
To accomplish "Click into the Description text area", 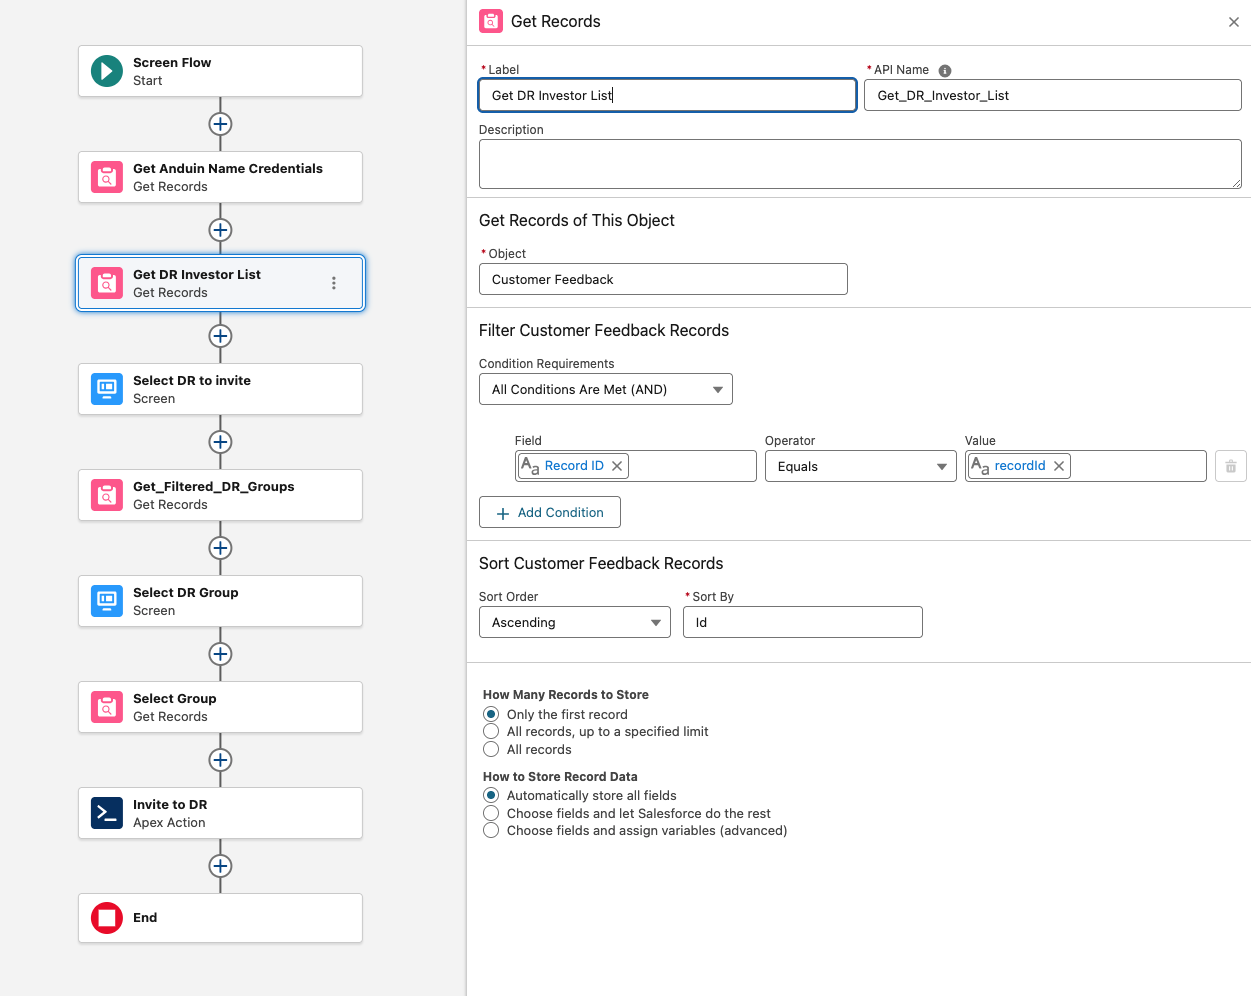I will coord(859,164).
